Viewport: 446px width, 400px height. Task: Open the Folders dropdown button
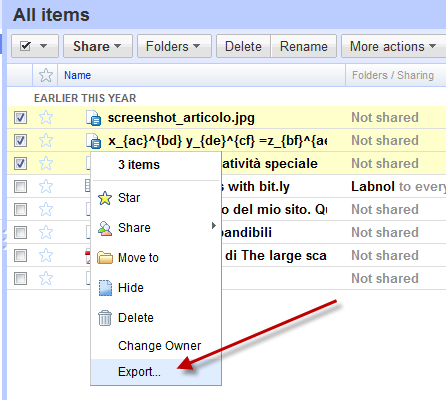click(174, 46)
